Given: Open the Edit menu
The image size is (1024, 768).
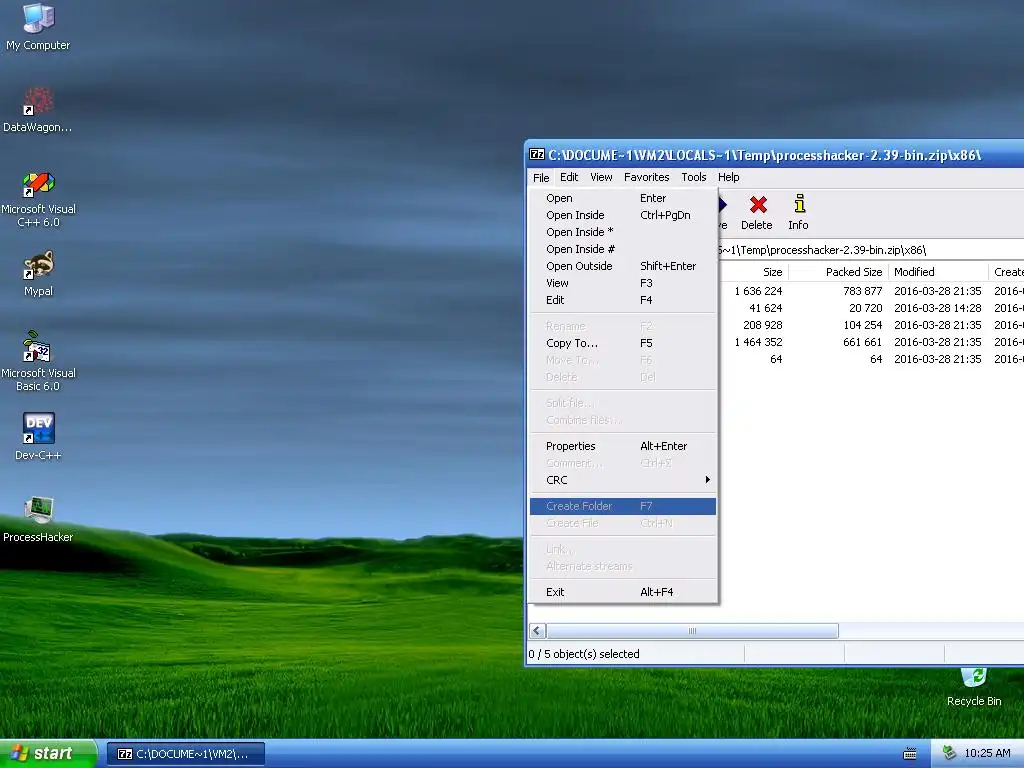Looking at the screenshot, I should (569, 177).
